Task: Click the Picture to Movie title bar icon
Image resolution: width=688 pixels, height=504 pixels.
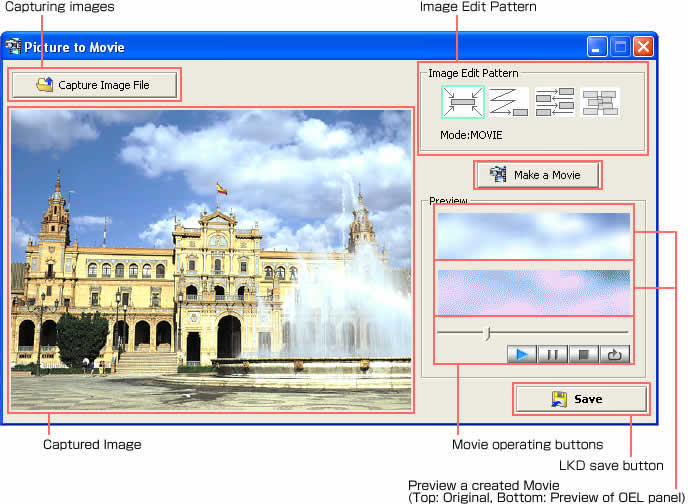Action: coord(14,47)
